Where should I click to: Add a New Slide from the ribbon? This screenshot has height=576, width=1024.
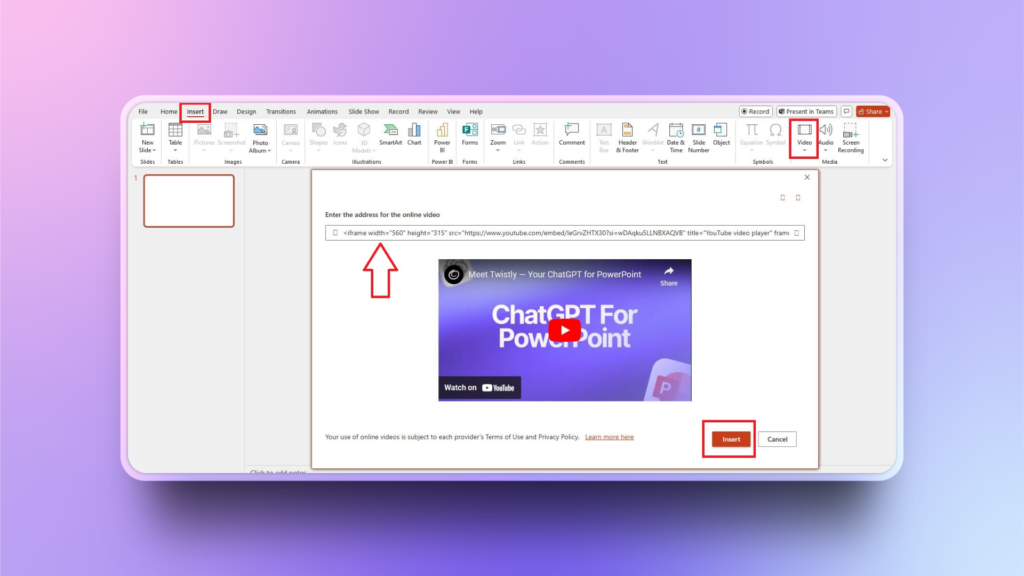(x=147, y=138)
